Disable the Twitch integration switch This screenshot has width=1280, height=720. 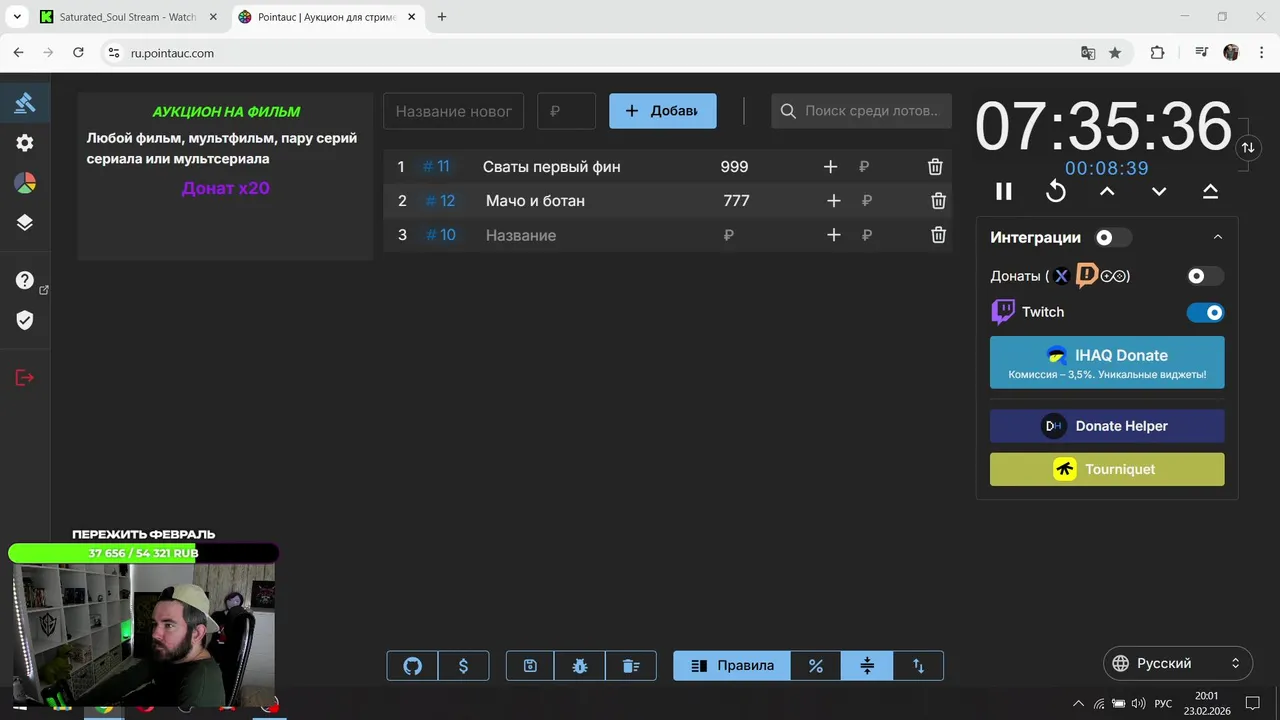(1205, 313)
